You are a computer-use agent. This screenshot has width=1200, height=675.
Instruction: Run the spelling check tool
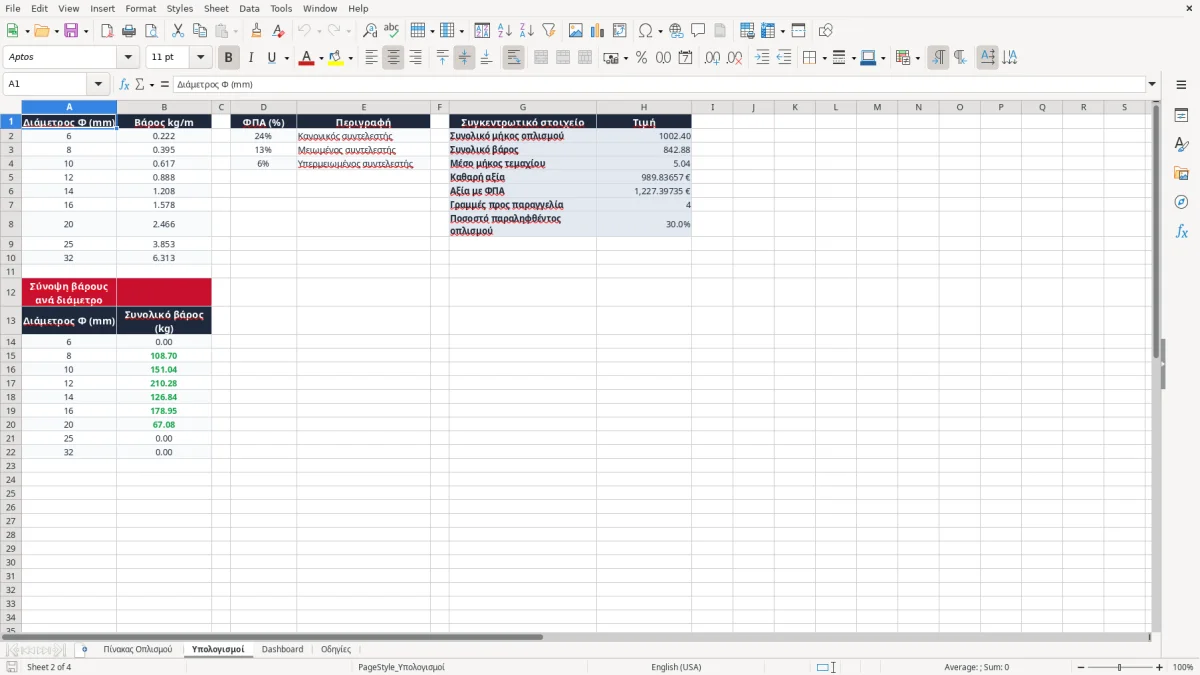[x=392, y=31]
